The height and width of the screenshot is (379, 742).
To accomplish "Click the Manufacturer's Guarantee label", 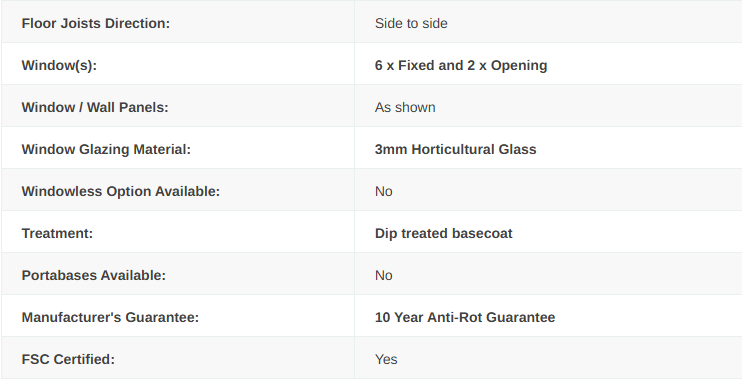I will pyautogui.click(x=110, y=317).
